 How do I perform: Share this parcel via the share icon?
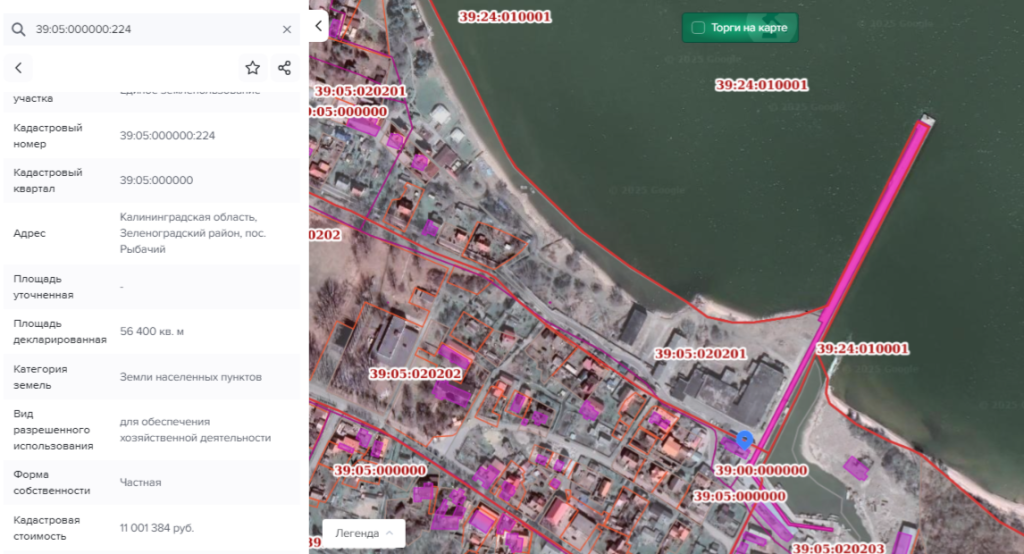284,68
